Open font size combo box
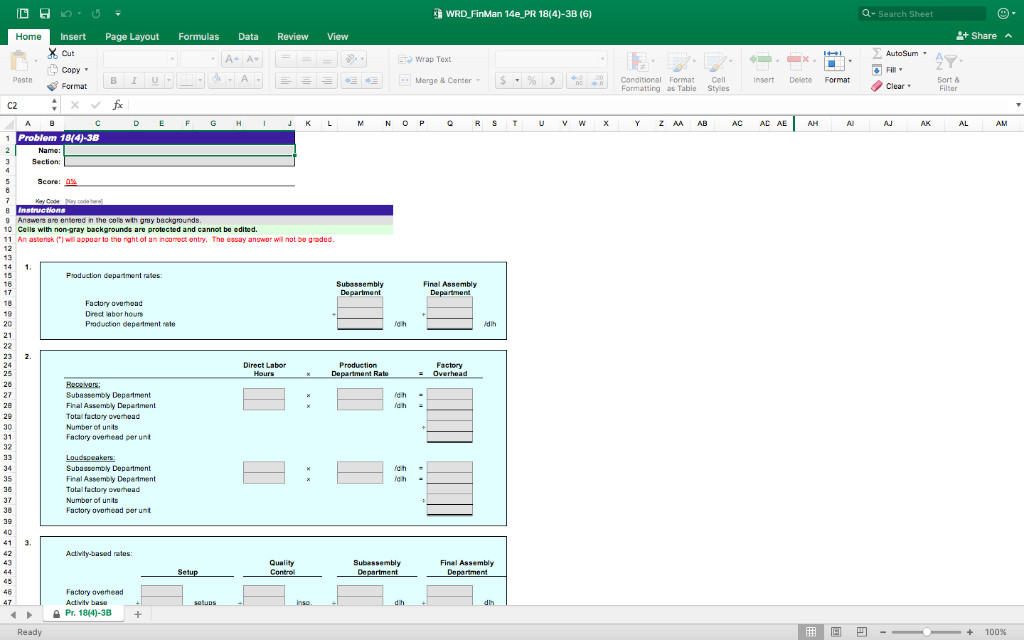Image resolution: width=1024 pixels, height=640 pixels. pos(199,59)
